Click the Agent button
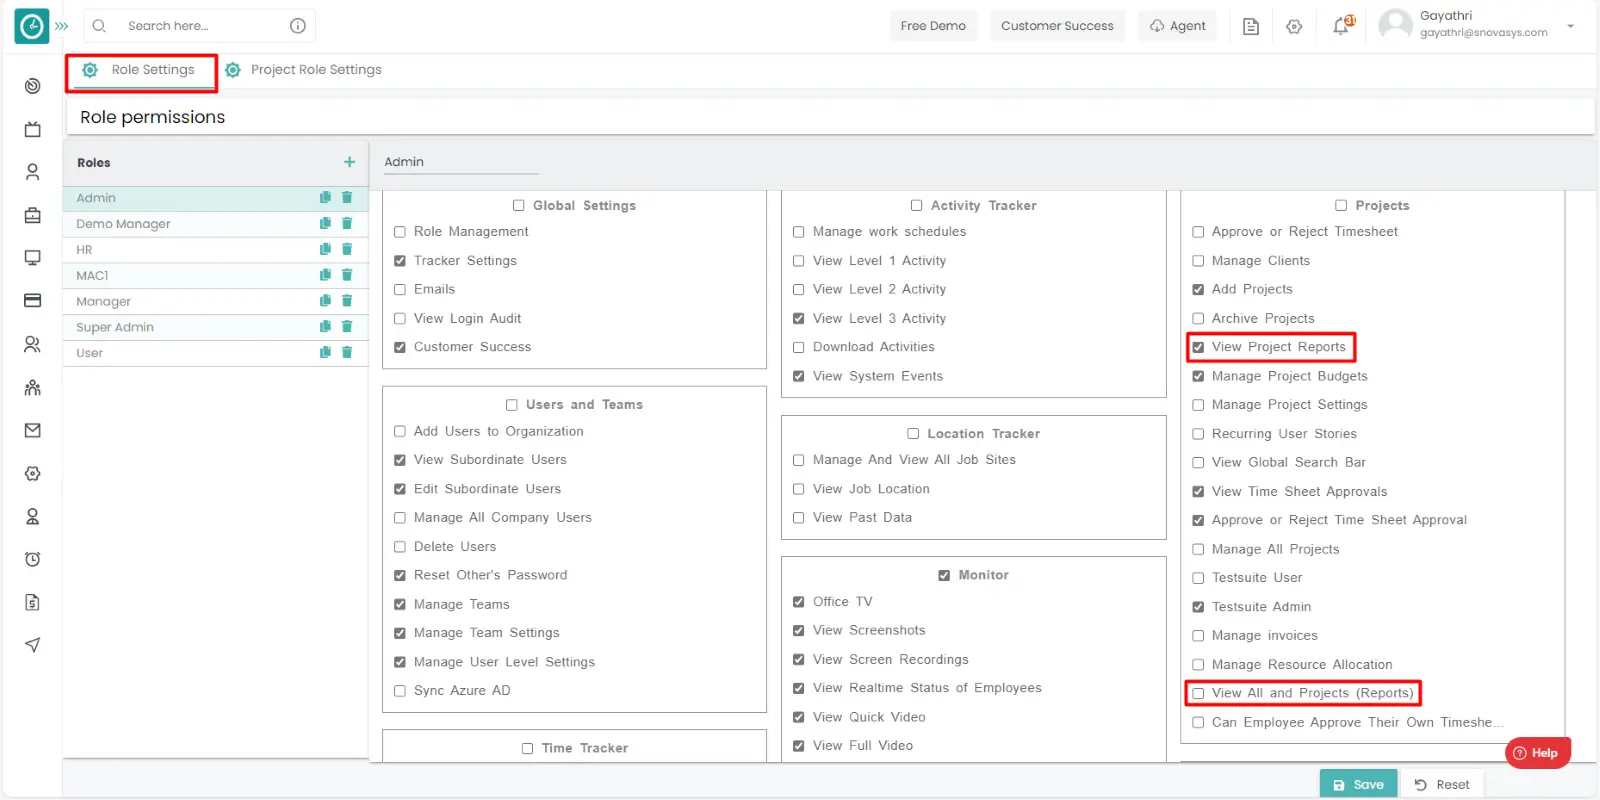Screen dimensions: 1600x800 (1177, 26)
